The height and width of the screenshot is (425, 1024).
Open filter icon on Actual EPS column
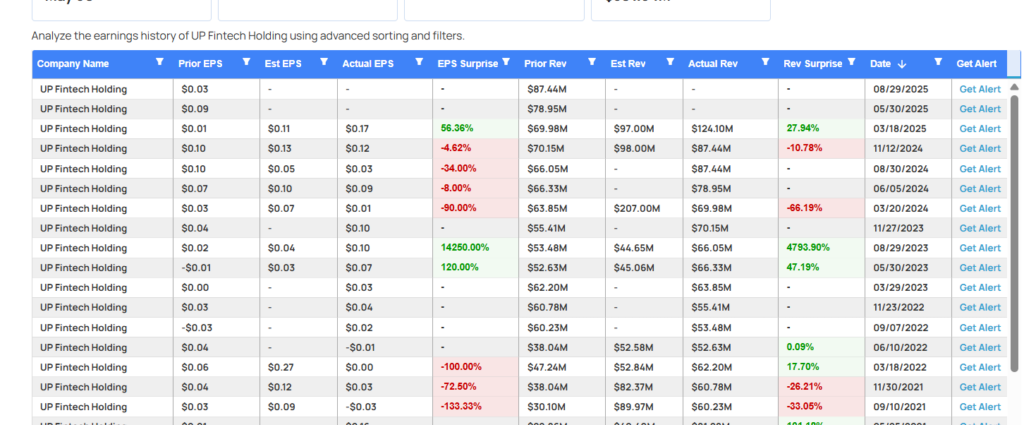pyautogui.click(x=419, y=62)
